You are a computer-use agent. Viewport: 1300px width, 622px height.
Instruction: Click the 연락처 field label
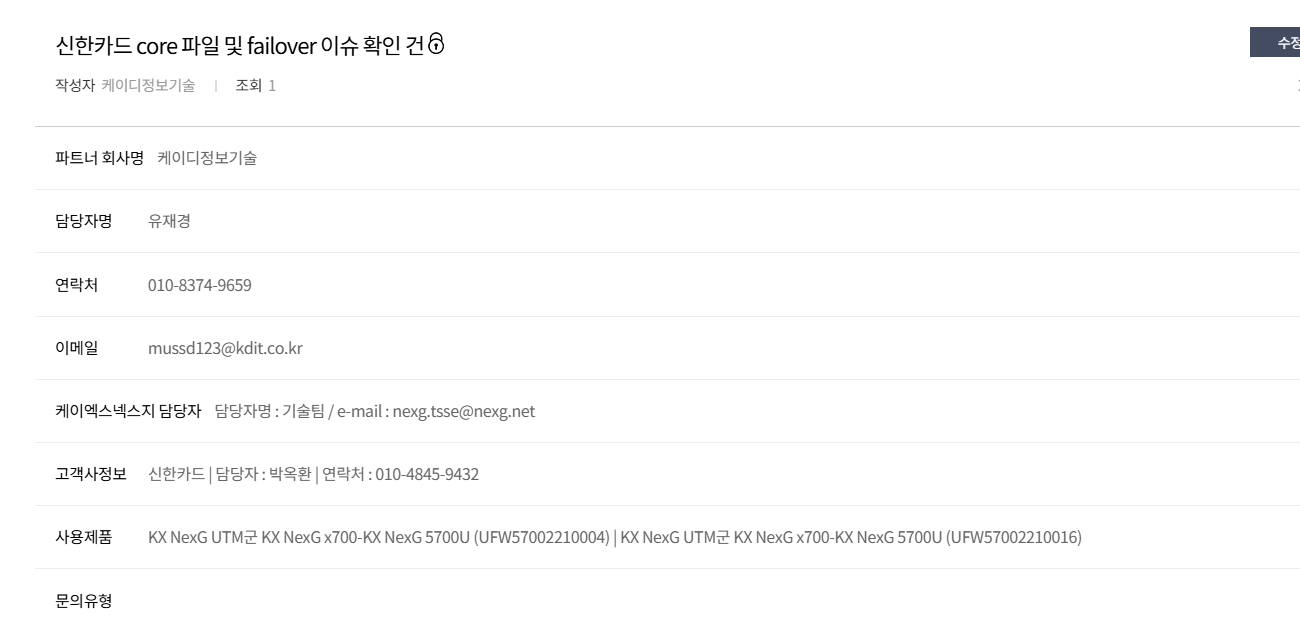pos(76,286)
